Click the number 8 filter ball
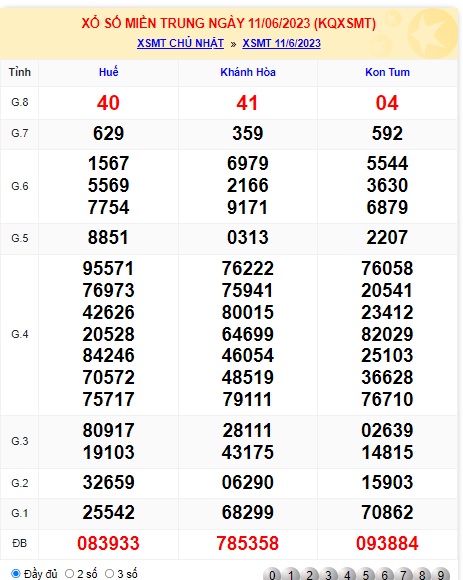The height and width of the screenshot is (580, 463). (x=422, y=574)
